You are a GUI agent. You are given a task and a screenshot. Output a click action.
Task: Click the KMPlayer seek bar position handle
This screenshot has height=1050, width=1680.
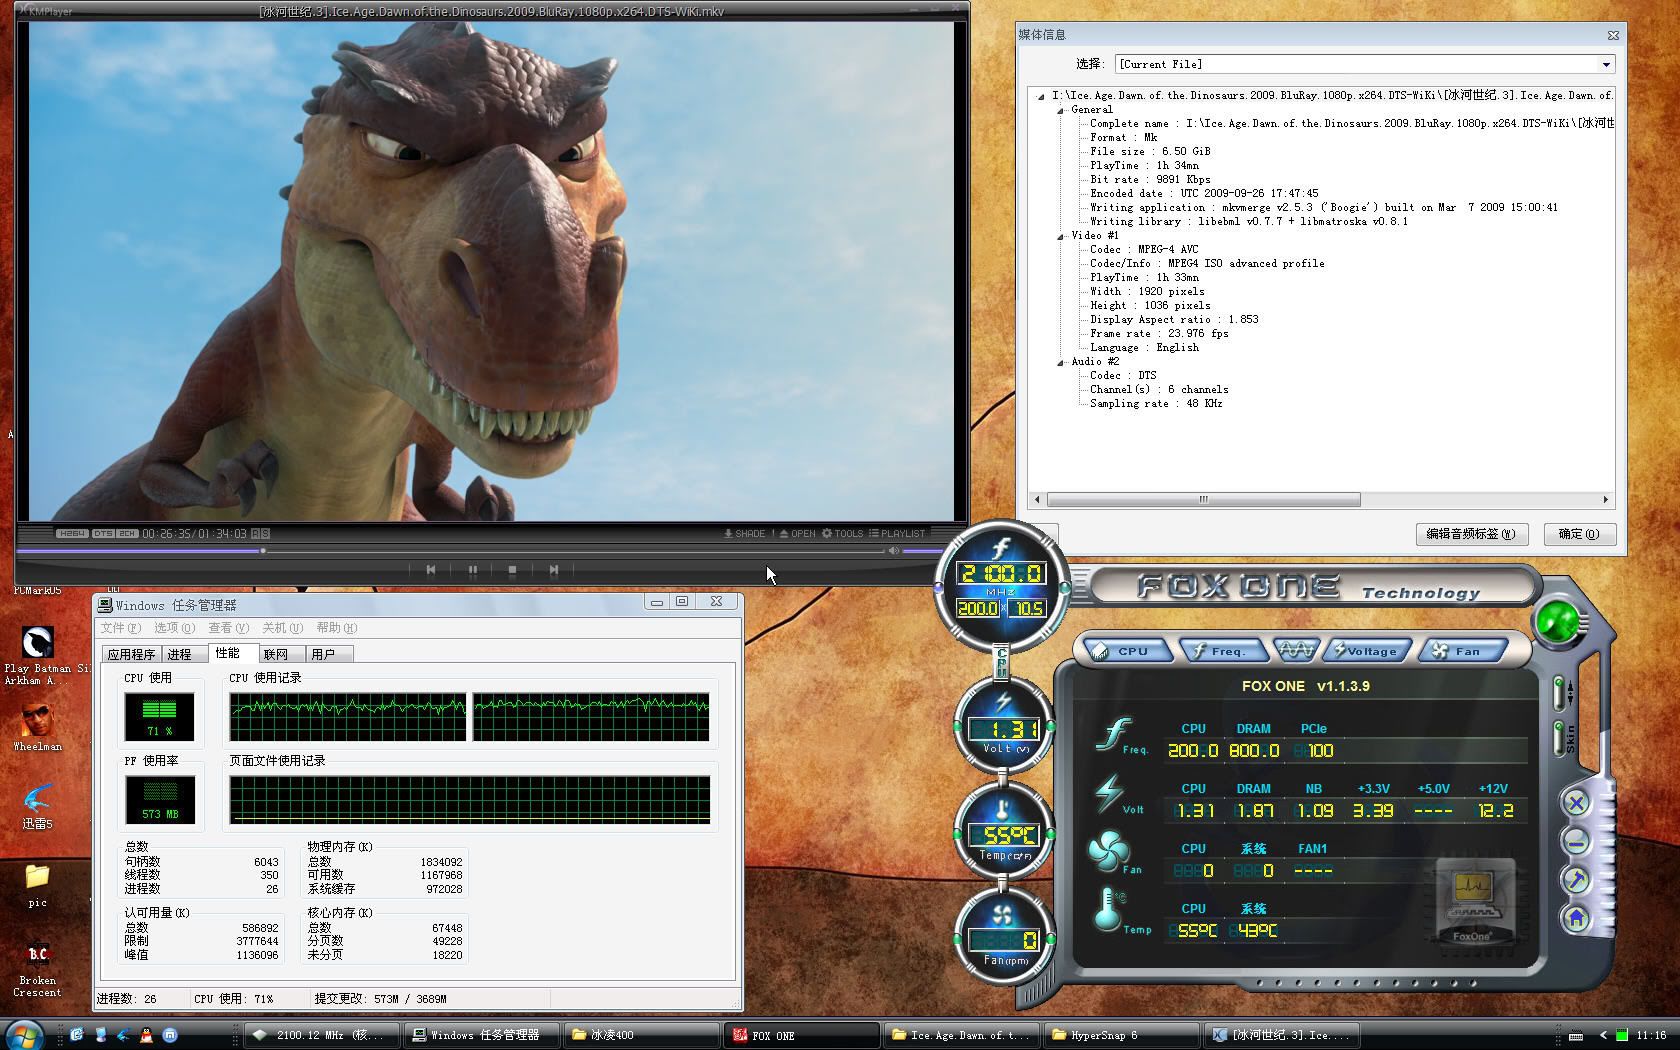click(x=263, y=551)
